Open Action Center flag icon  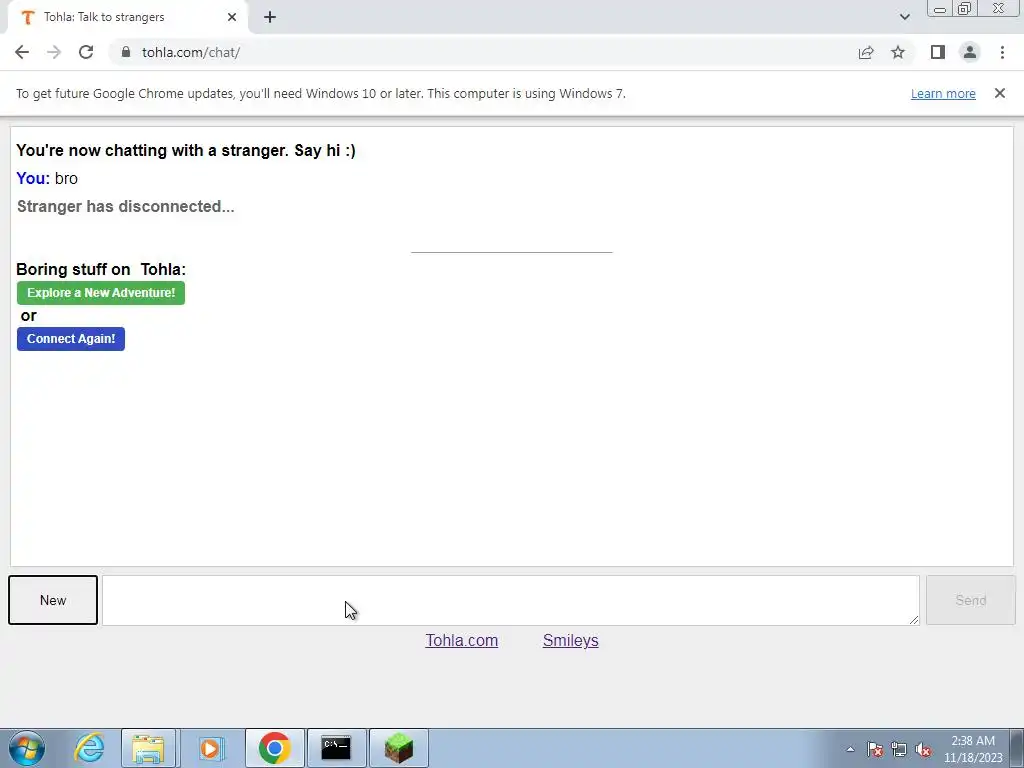point(875,749)
